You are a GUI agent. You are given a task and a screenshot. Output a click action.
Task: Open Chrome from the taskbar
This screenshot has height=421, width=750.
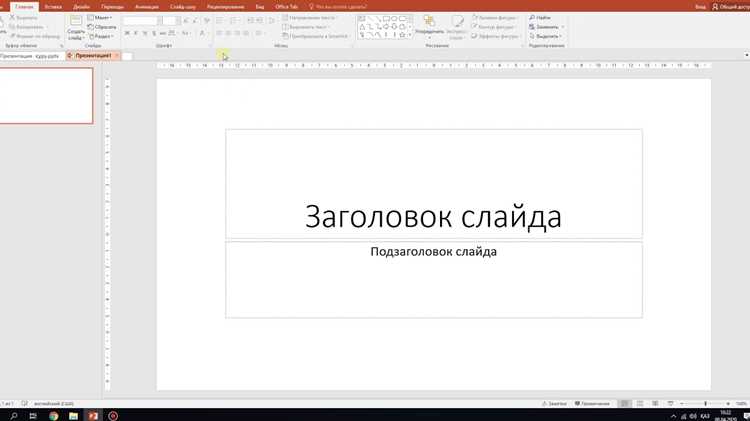54,416
